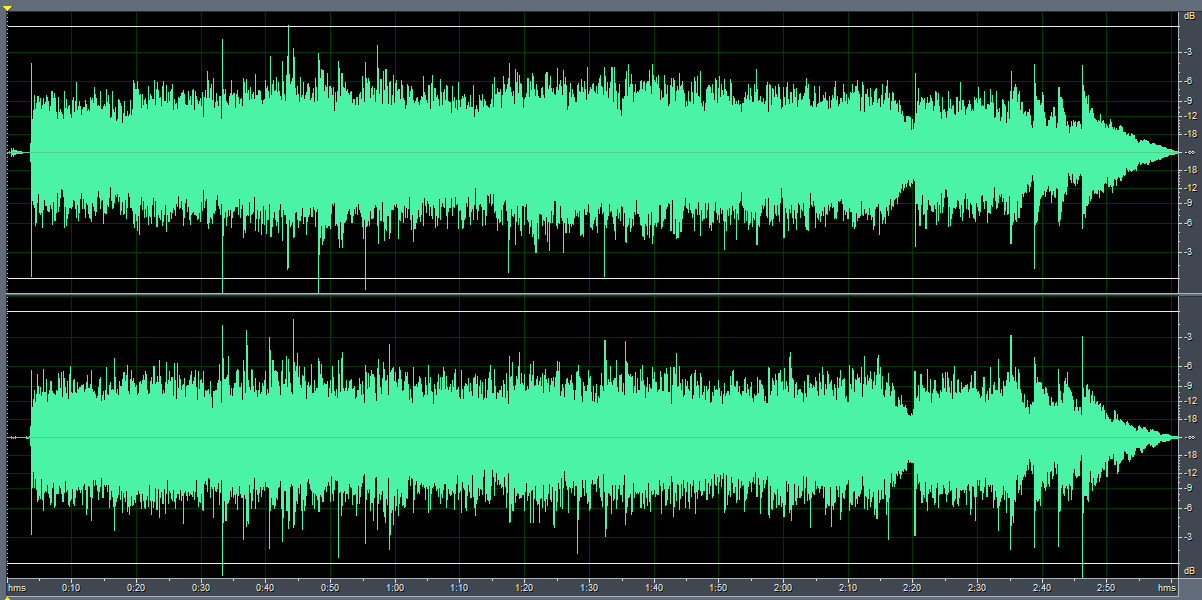Click the 2:20 label on the ruler
Image resolution: width=1202 pixels, height=600 pixels.
pos(912,587)
